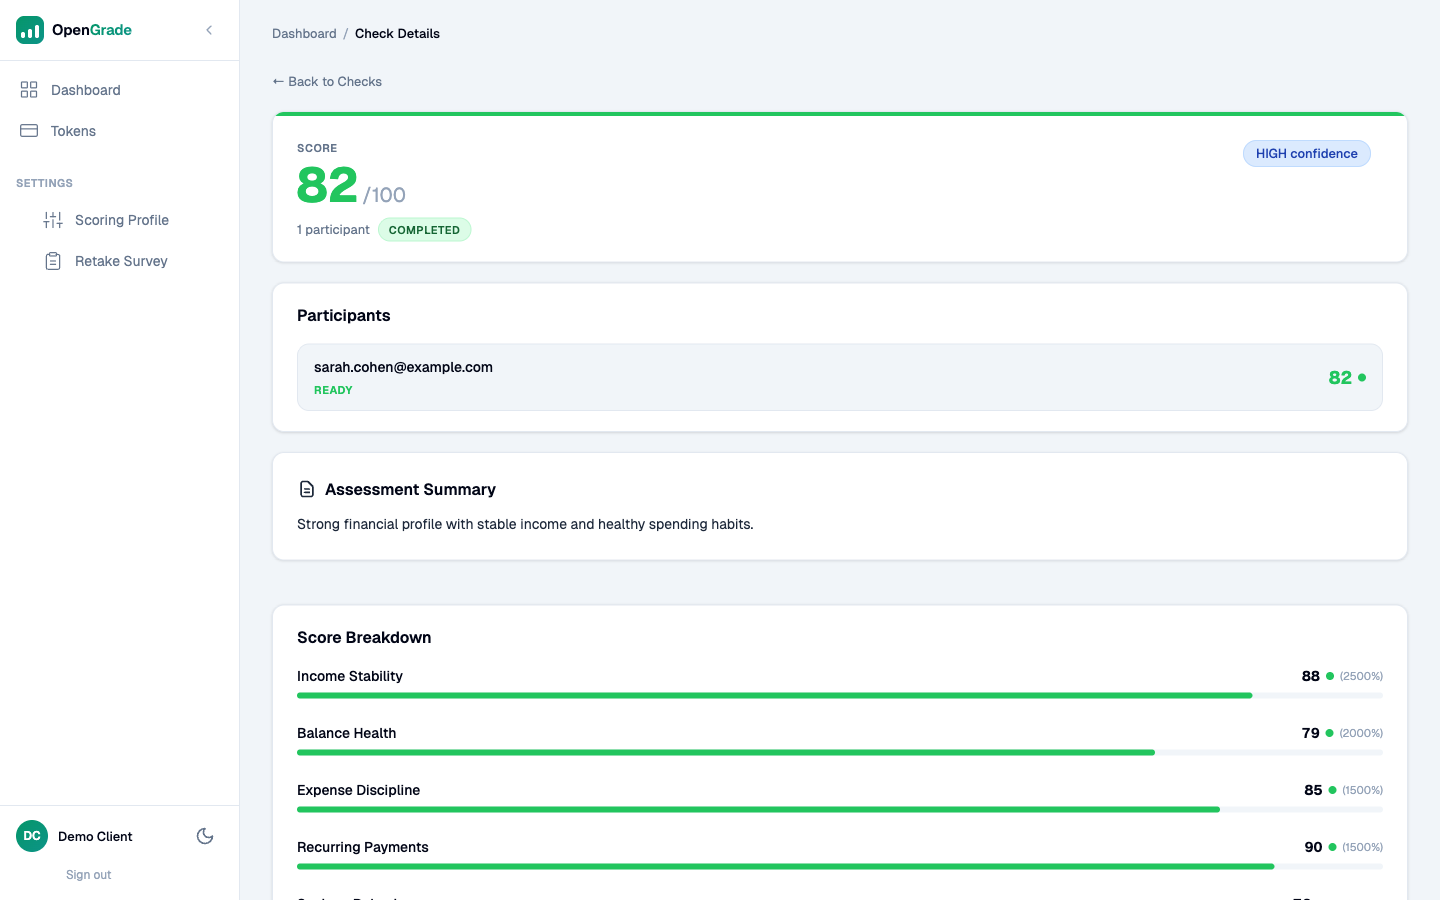This screenshot has width=1440, height=900.
Task: Click the OpenGrade logo icon
Action: click(29, 30)
